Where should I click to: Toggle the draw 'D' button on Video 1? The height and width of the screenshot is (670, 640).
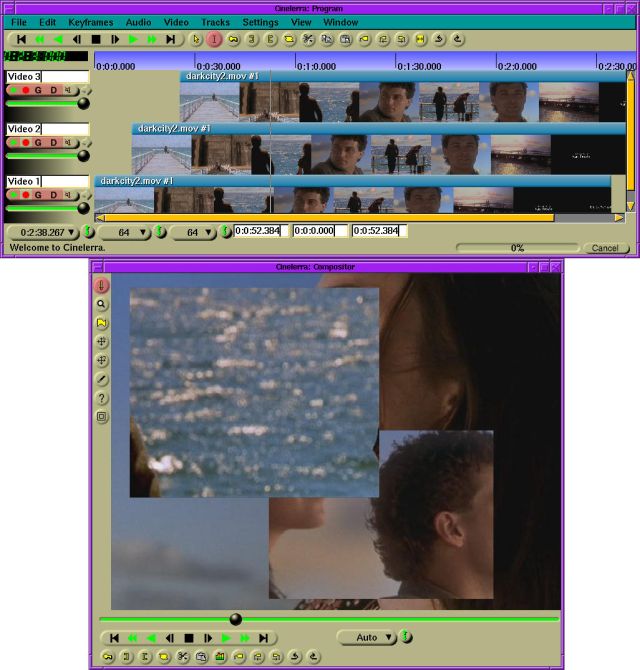click(x=53, y=195)
